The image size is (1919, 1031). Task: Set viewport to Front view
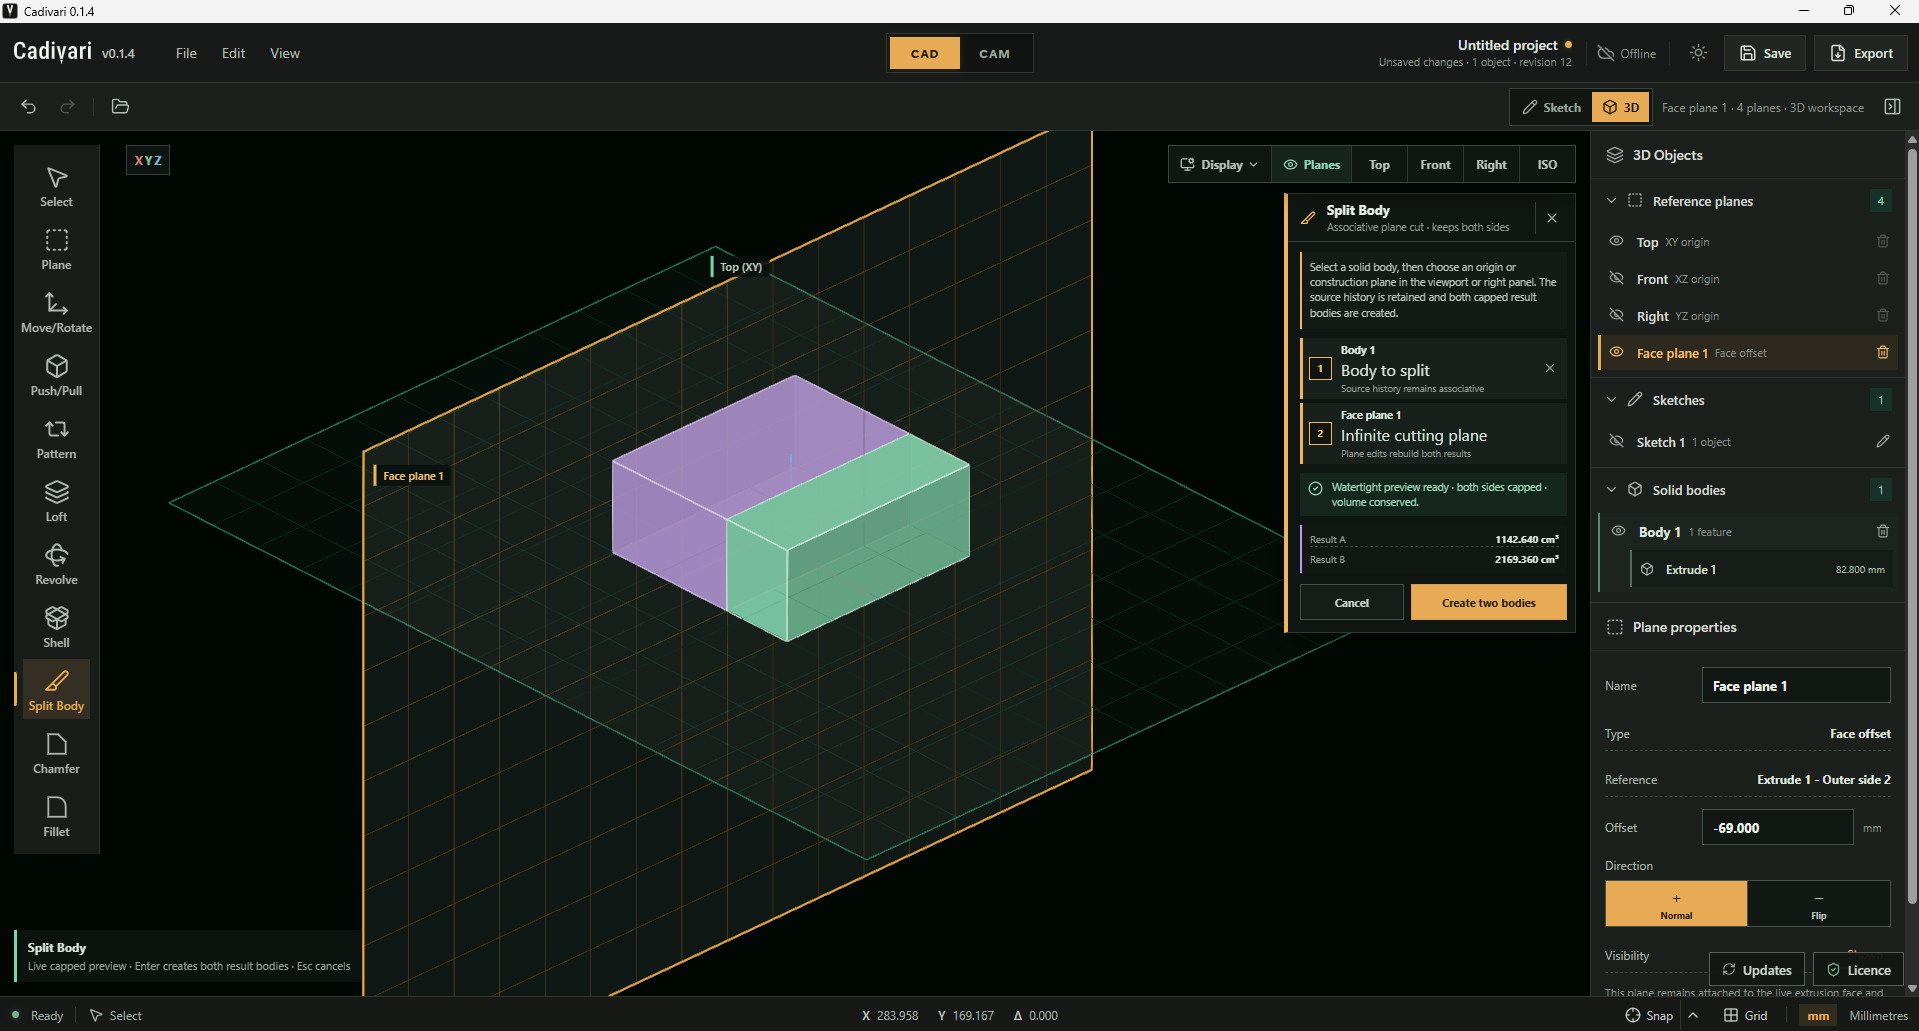1435,165
